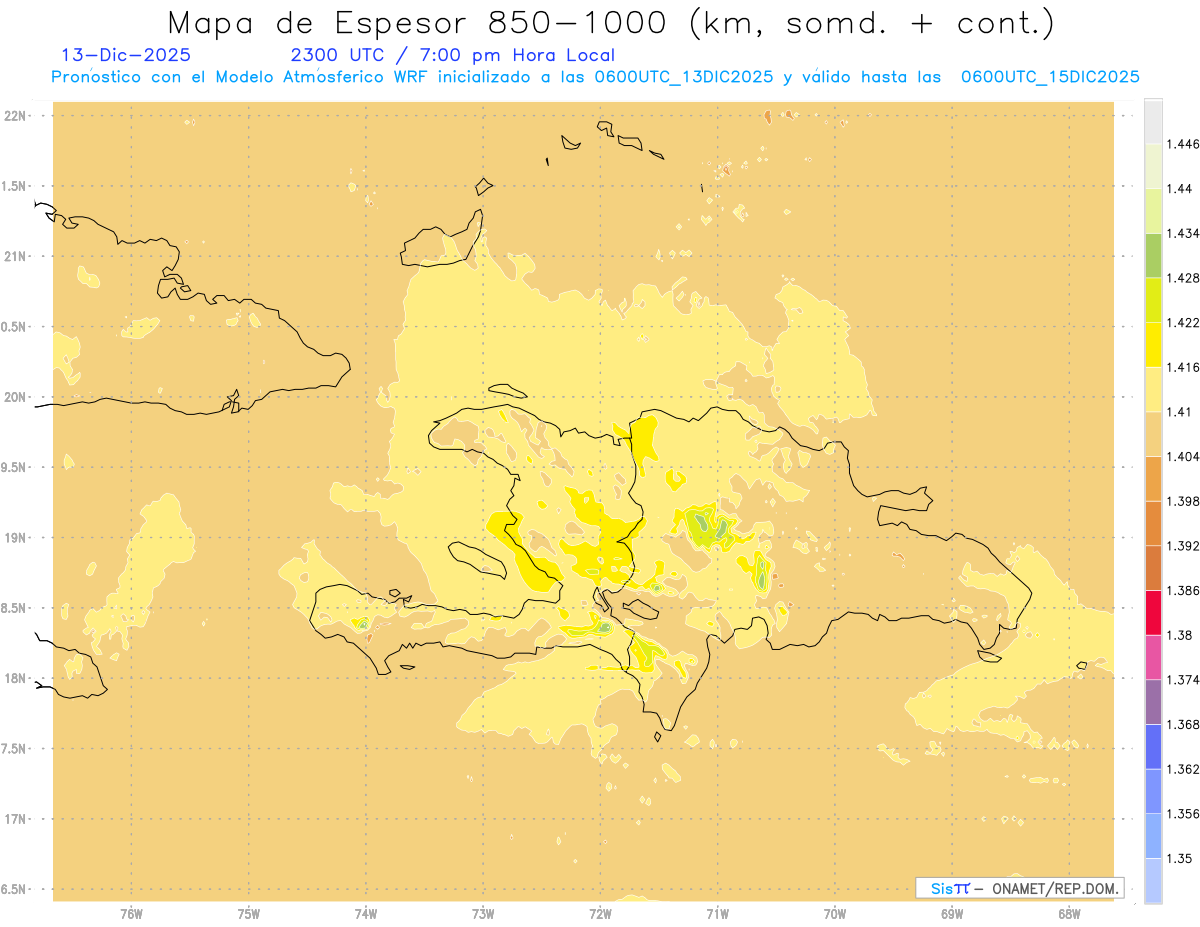Click the colorbar value "1.404"
The height and width of the screenshot is (927, 1200).
(1183, 456)
